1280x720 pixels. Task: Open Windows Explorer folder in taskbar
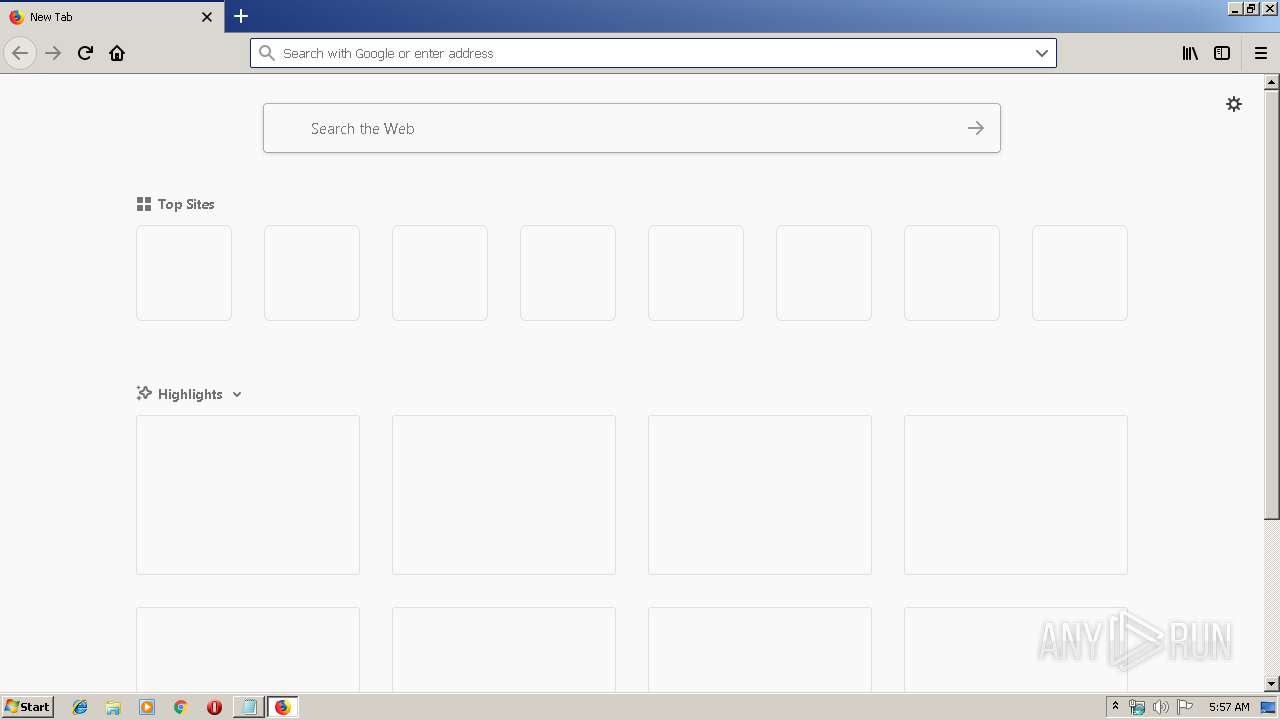coord(113,707)
